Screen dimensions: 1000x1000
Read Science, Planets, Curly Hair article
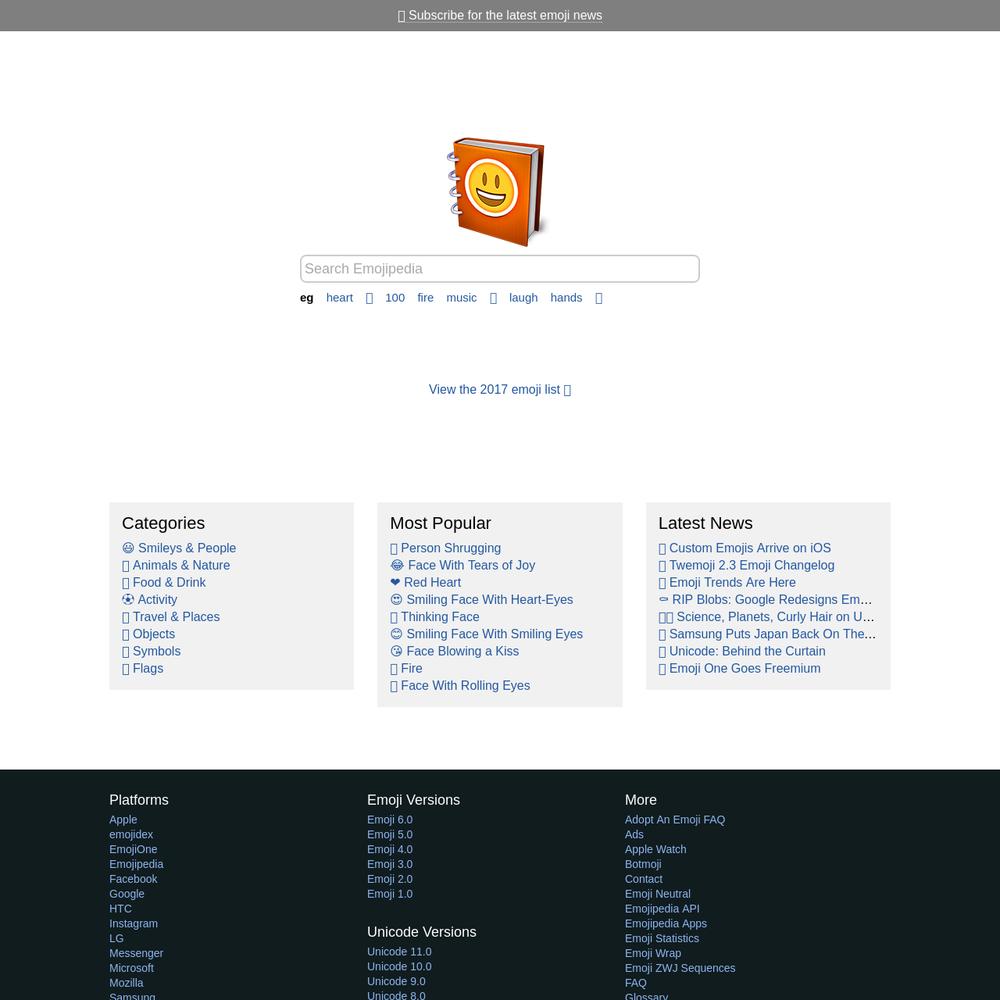[767, 617]
